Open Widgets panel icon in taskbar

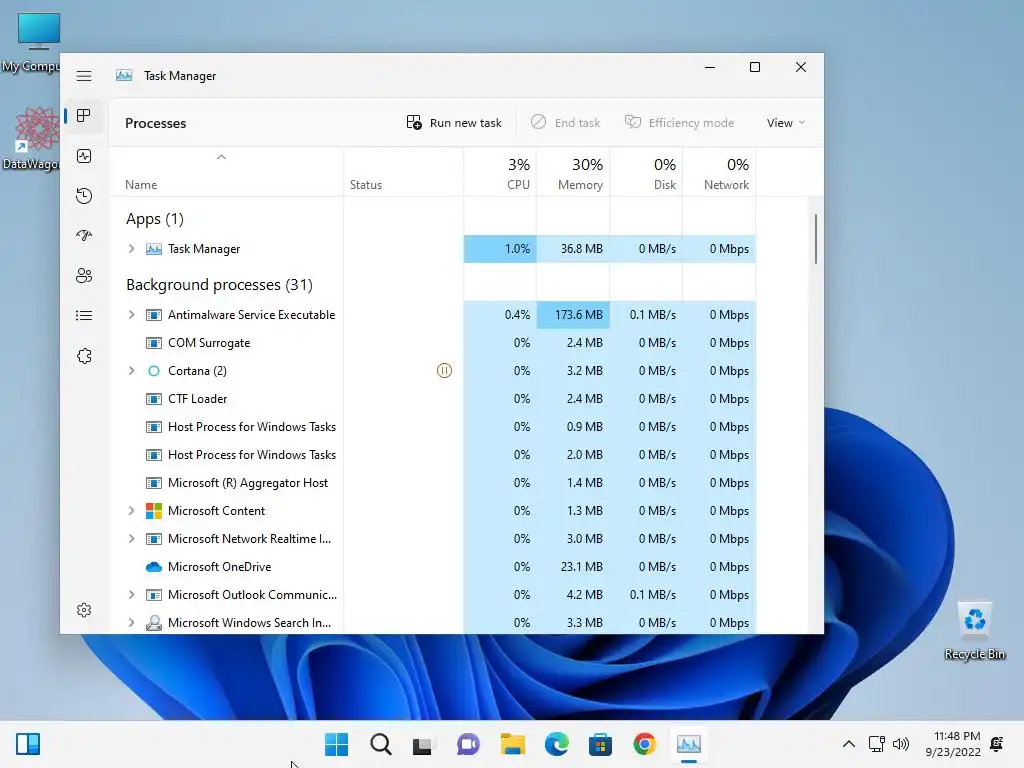pyautogui.click(x=28, y=744)
